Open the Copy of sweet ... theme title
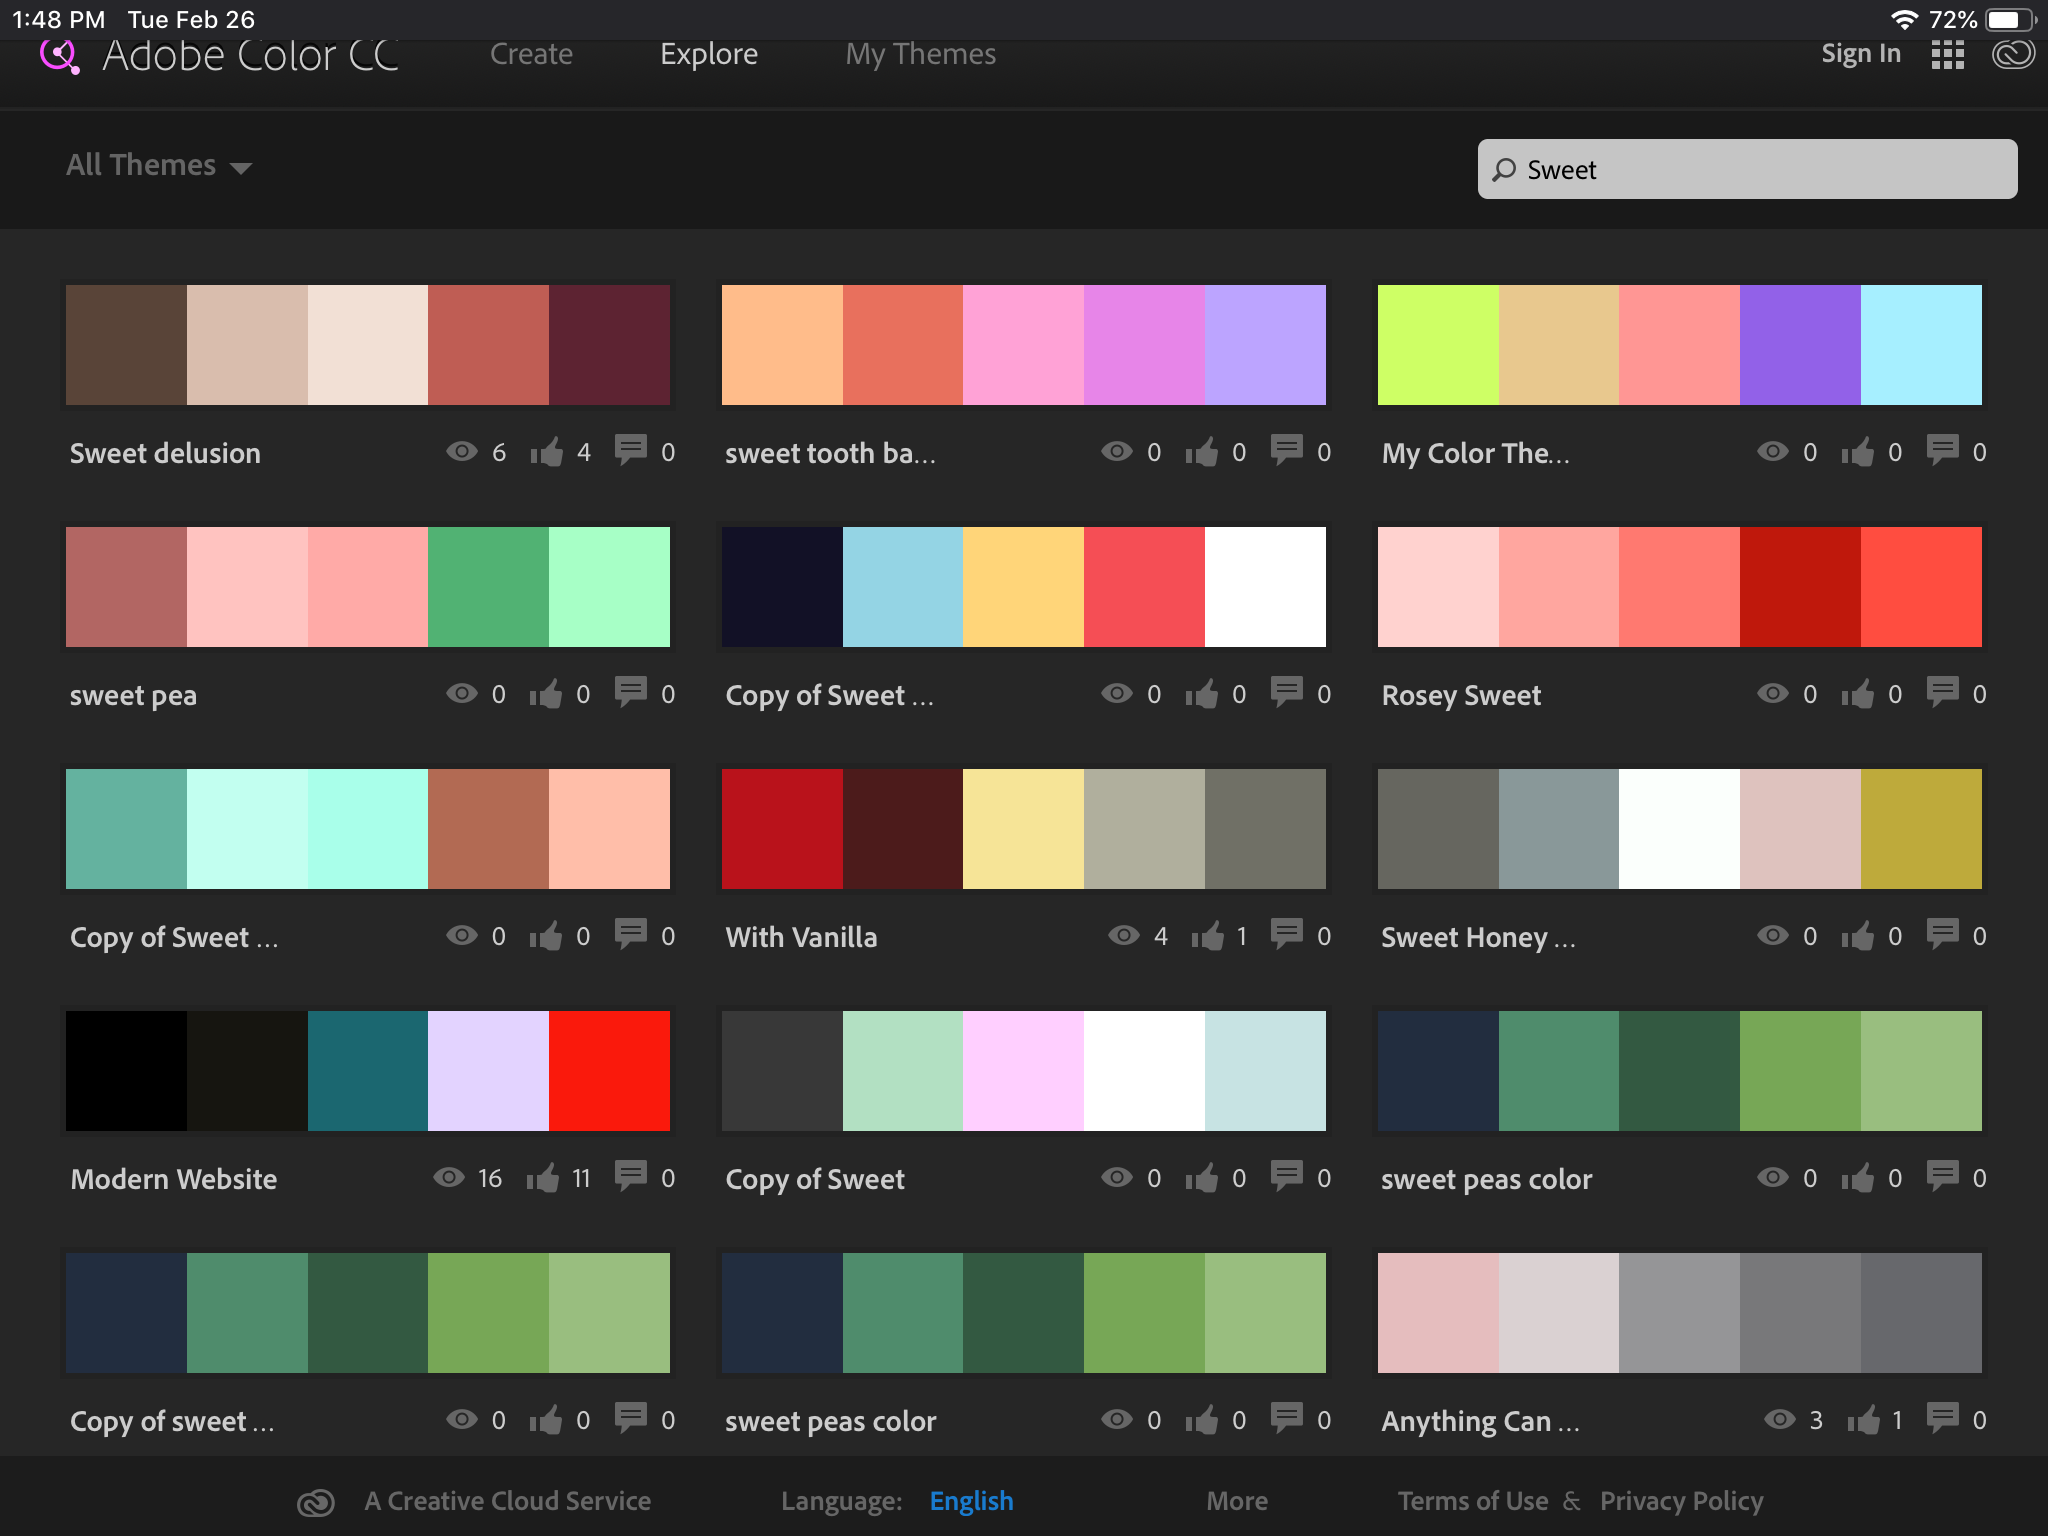2048x1536 pixels. pyautogui.click(x=172, y=1421)
